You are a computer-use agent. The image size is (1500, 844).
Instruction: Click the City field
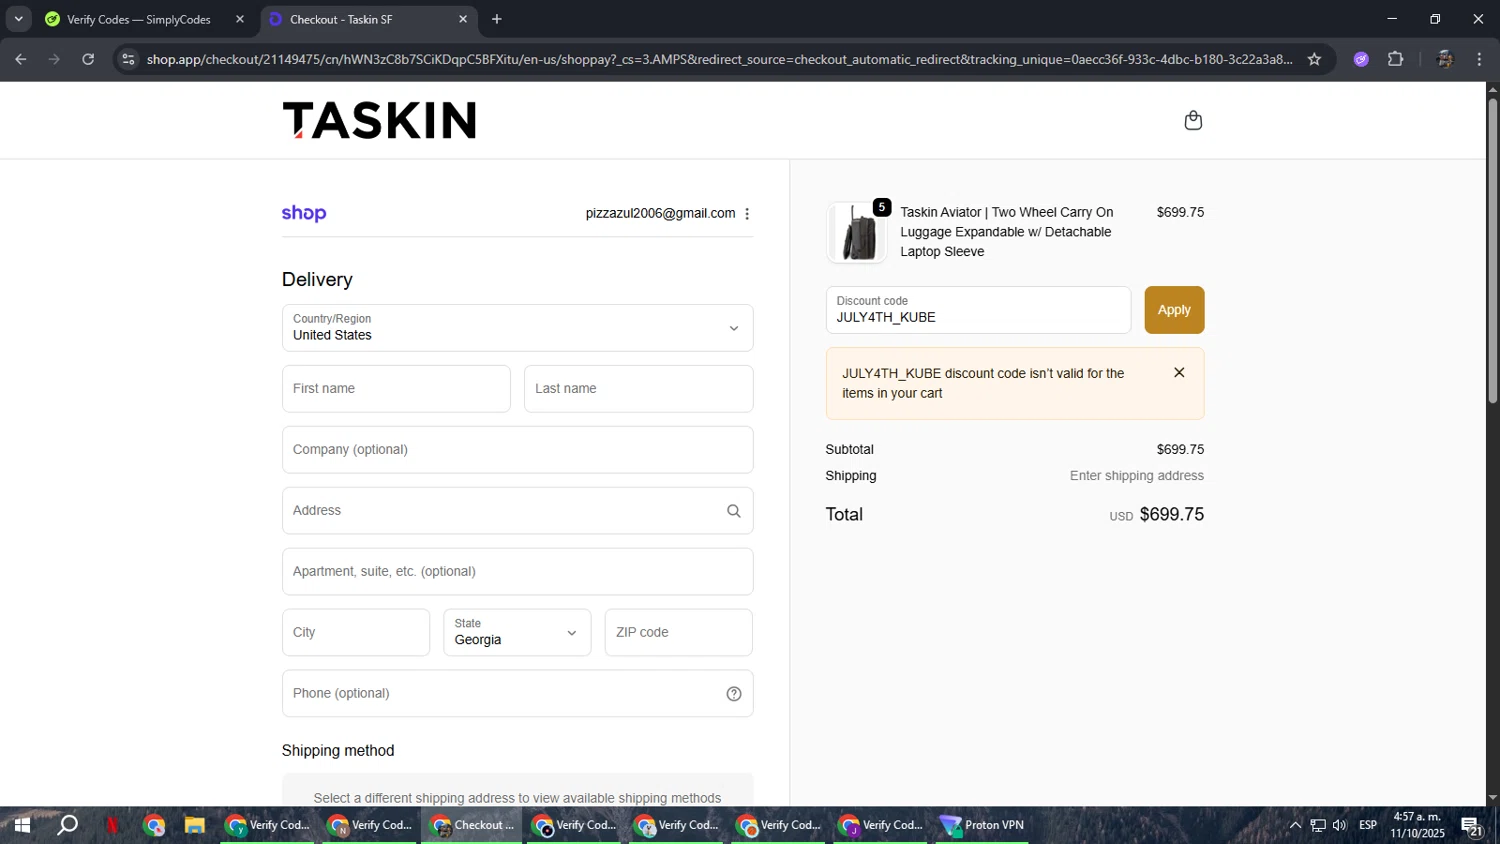356,633
